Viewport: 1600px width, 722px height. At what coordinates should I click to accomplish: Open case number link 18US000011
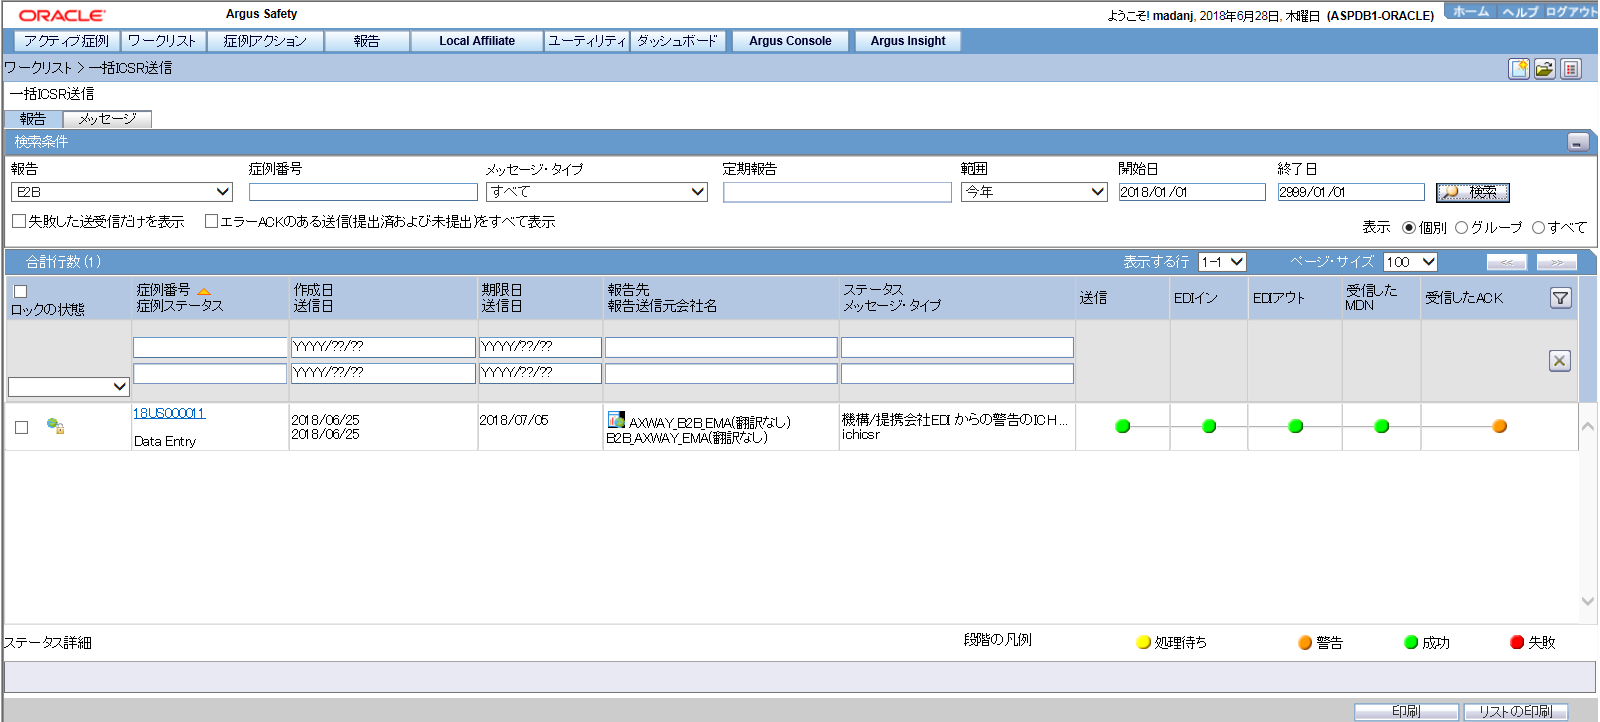(x=169, y=413)
